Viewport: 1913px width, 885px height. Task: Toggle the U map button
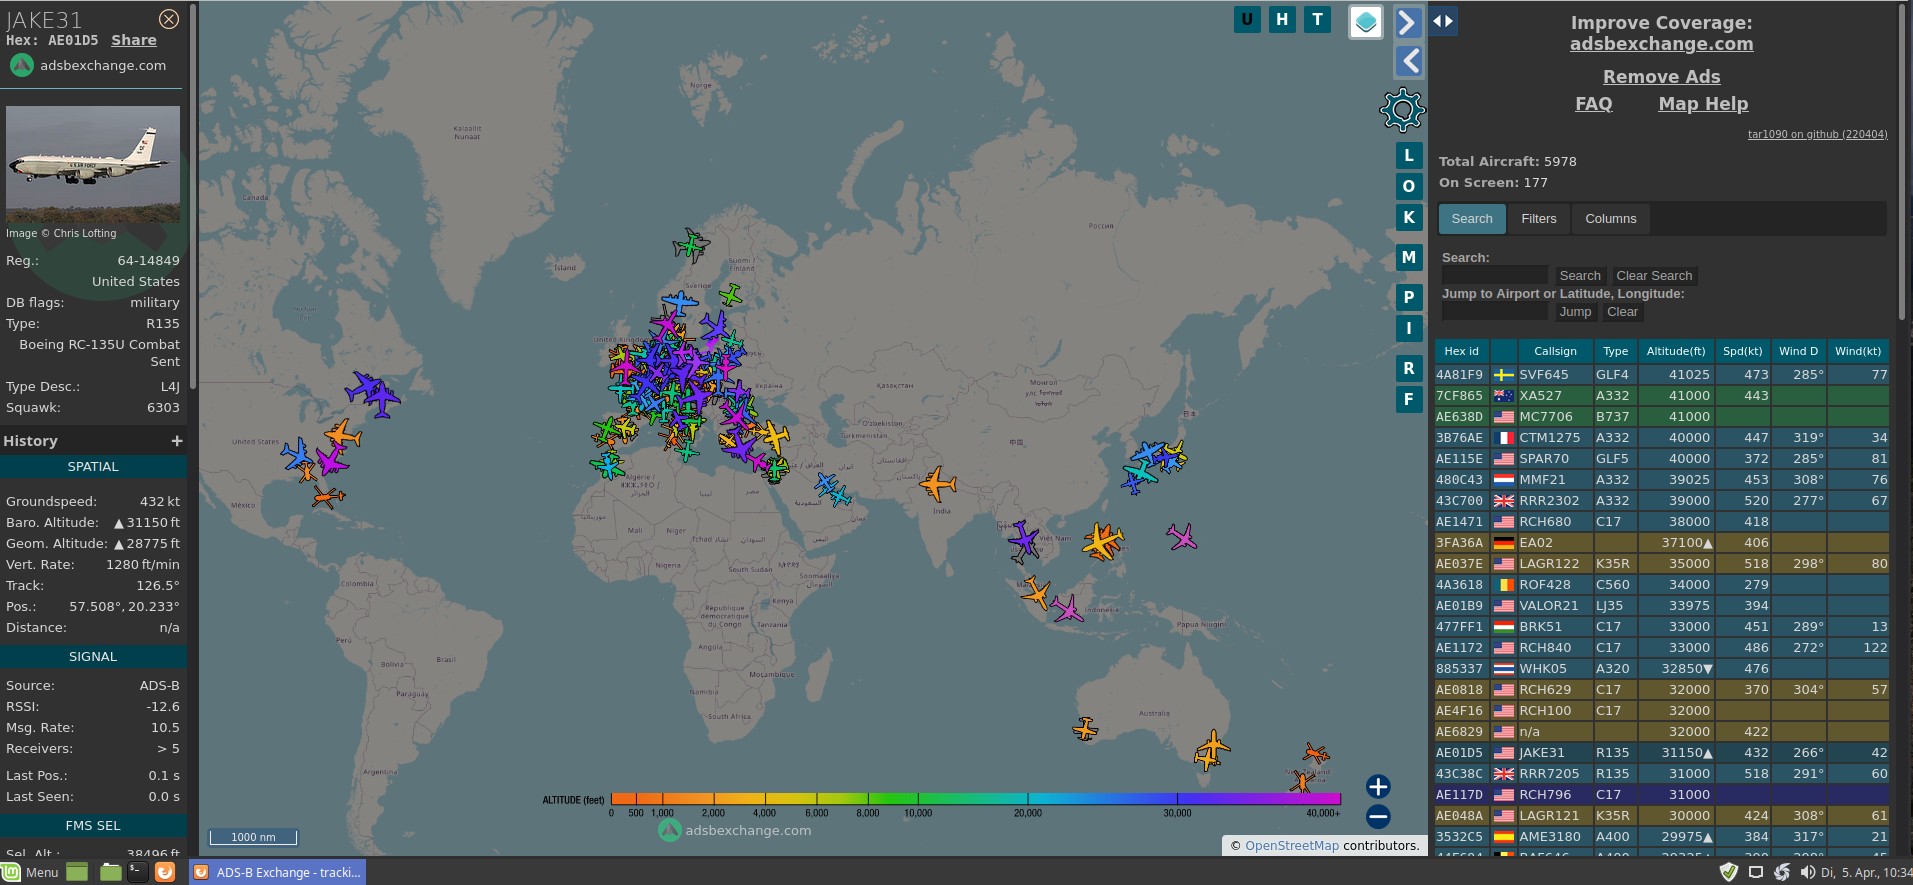point(1247,19)
